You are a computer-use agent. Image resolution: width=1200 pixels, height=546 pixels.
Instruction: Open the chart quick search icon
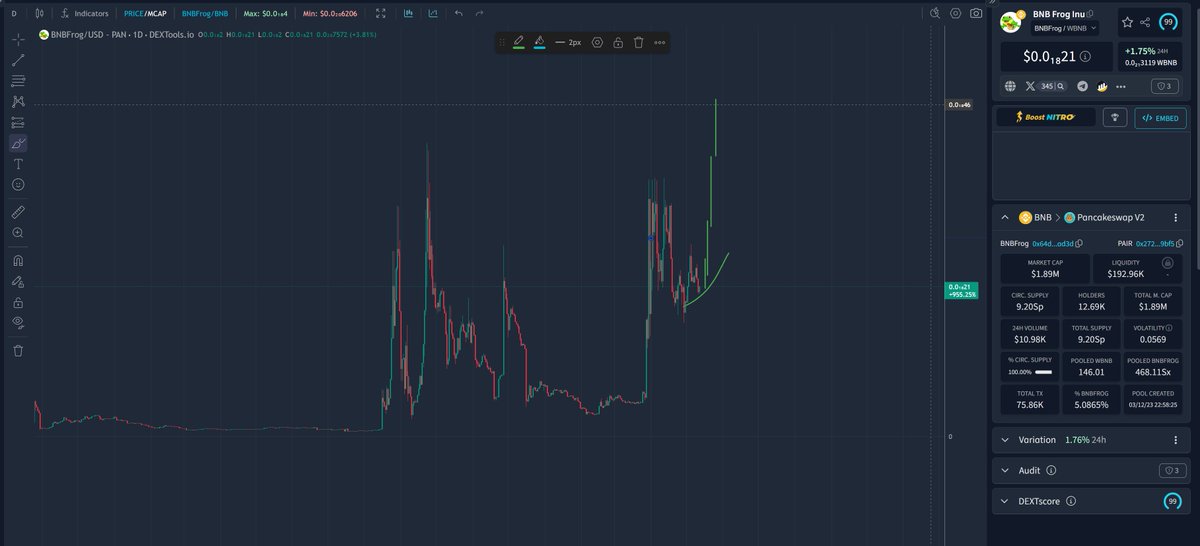tap(935, 13)
